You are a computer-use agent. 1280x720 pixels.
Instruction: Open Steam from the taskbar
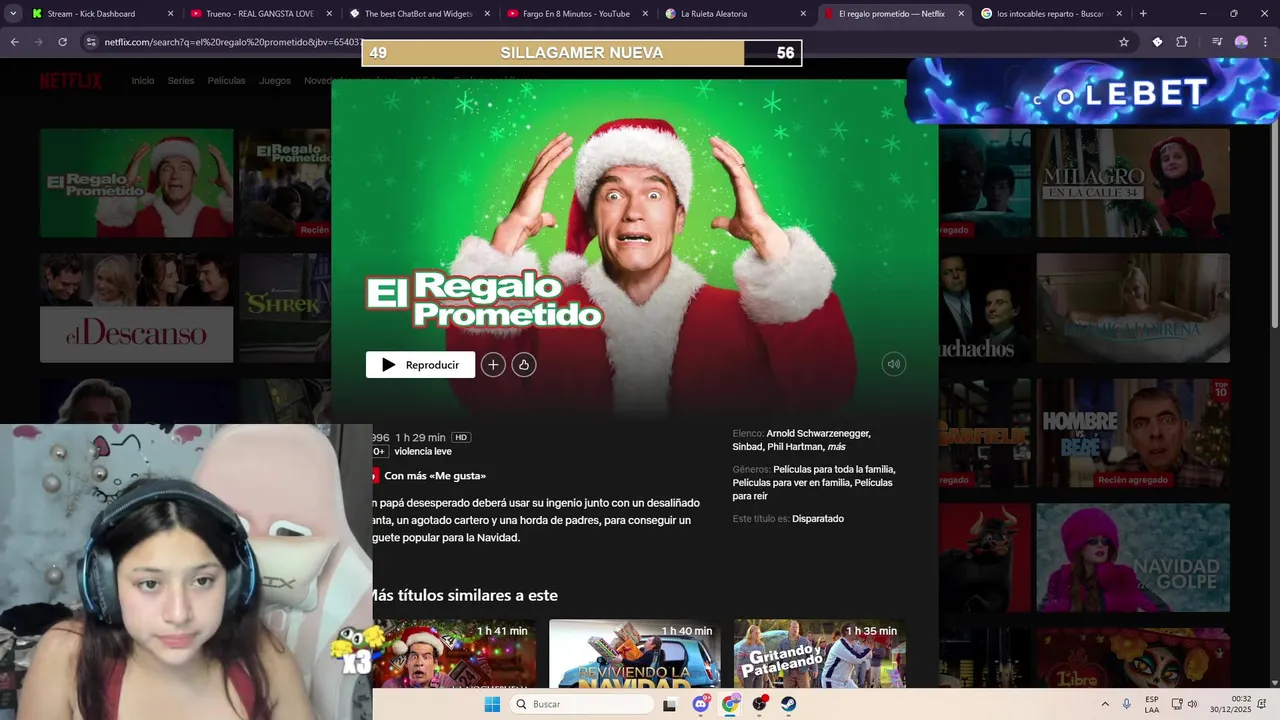(789, 704)
